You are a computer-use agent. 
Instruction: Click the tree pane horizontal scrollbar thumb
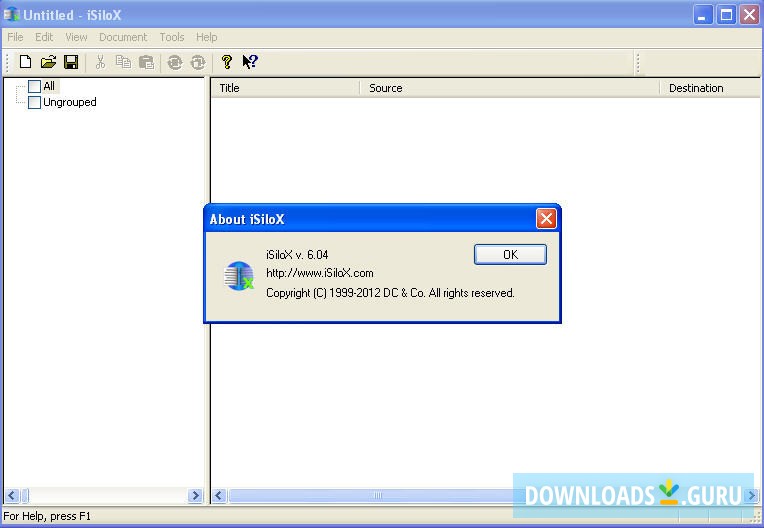(x=25, y=496)
